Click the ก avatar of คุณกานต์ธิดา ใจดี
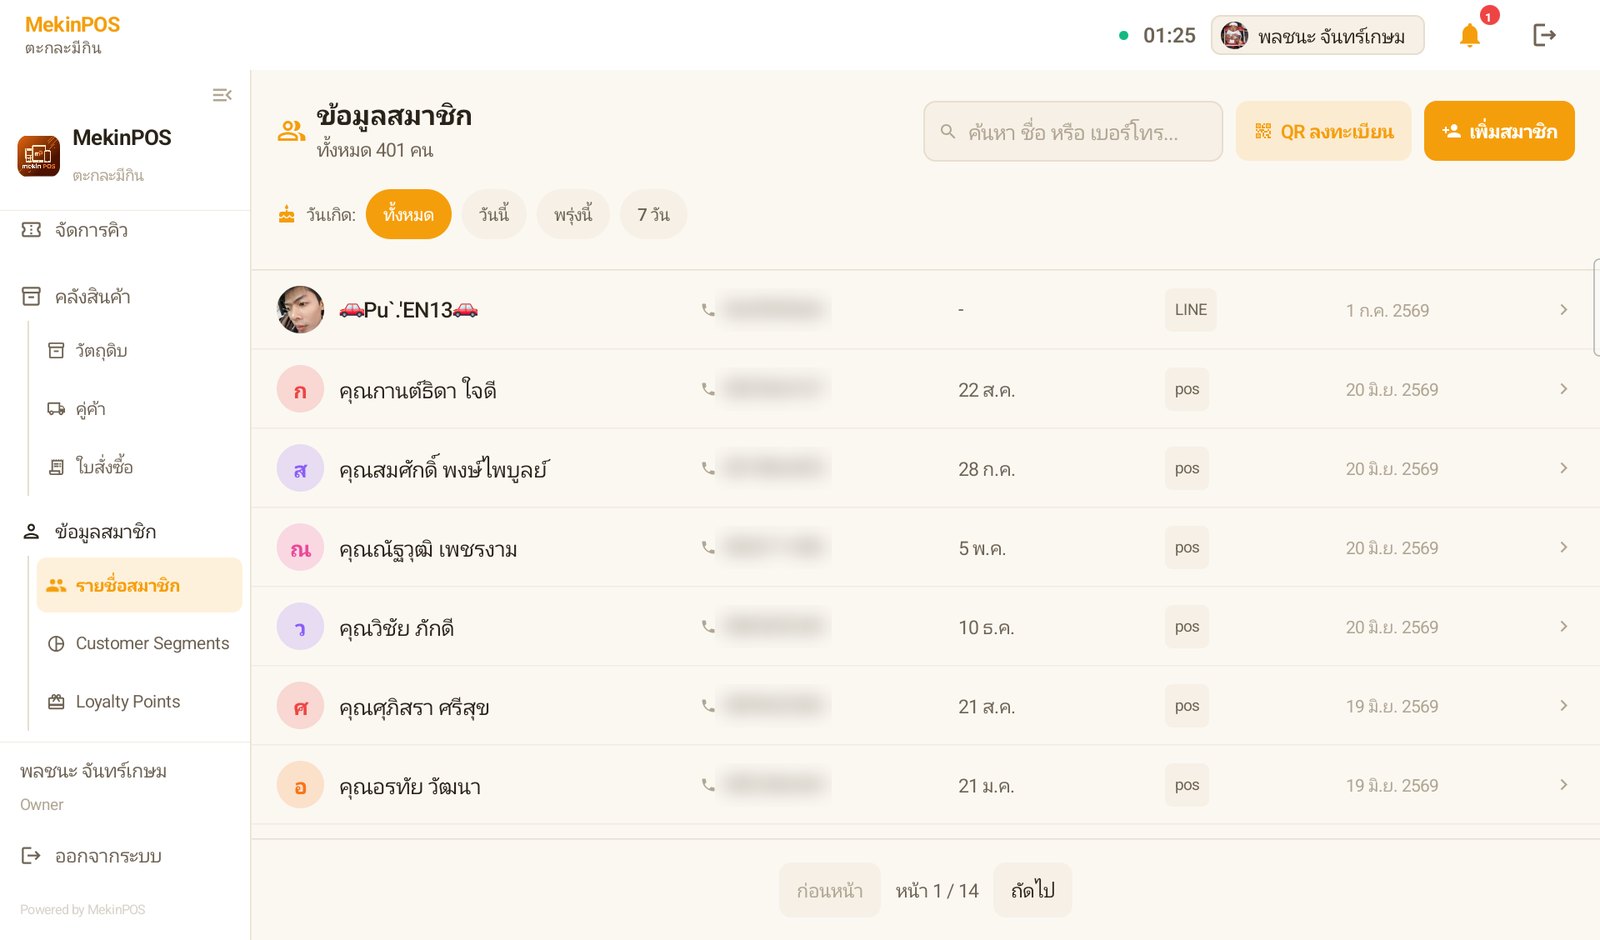This screenshot has height=940, width=1600. [x=300, y=390]
